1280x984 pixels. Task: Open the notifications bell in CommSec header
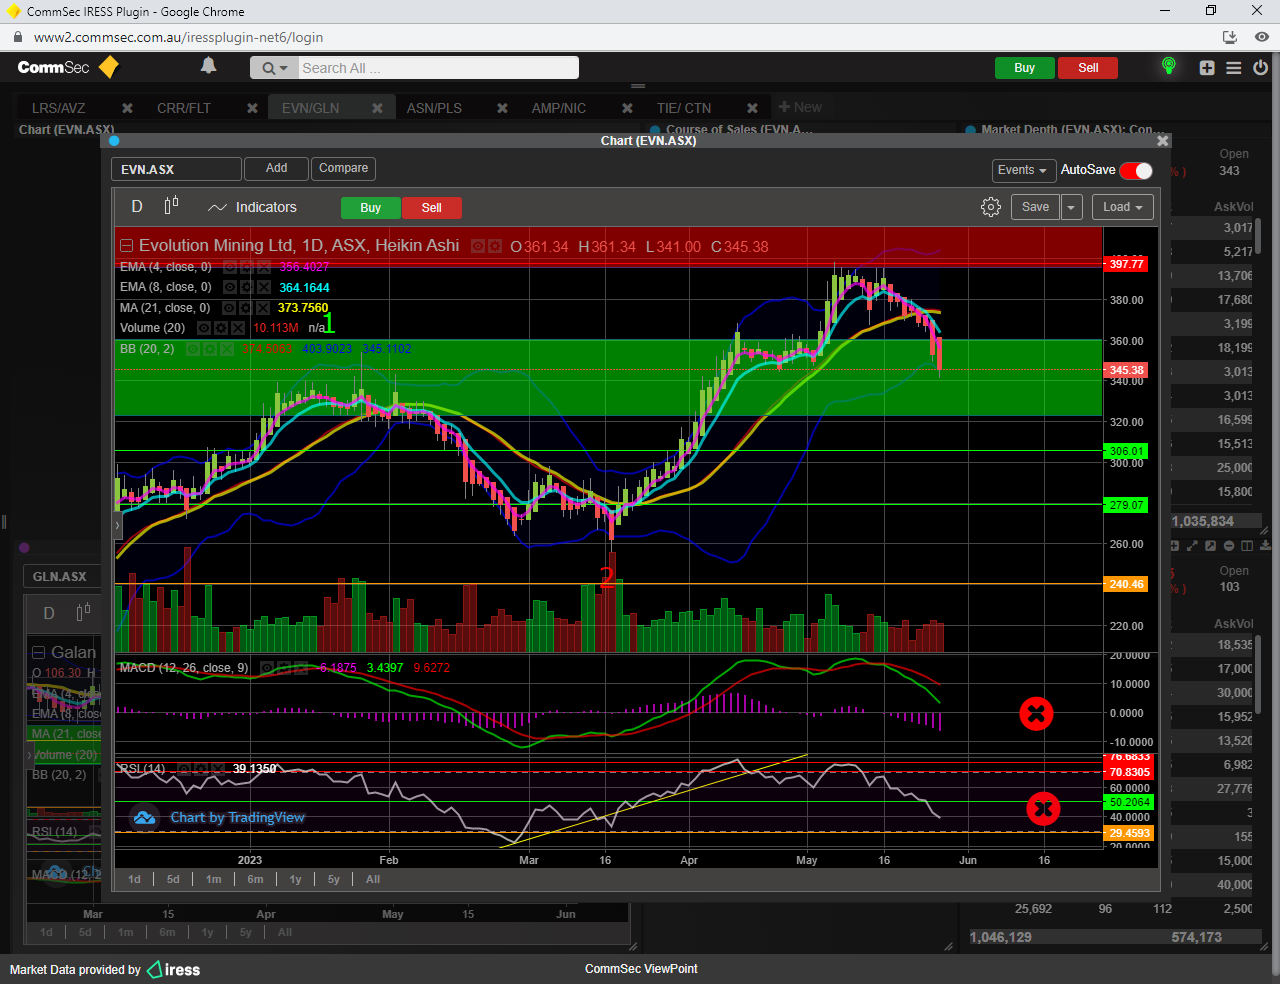coord(208,66)
